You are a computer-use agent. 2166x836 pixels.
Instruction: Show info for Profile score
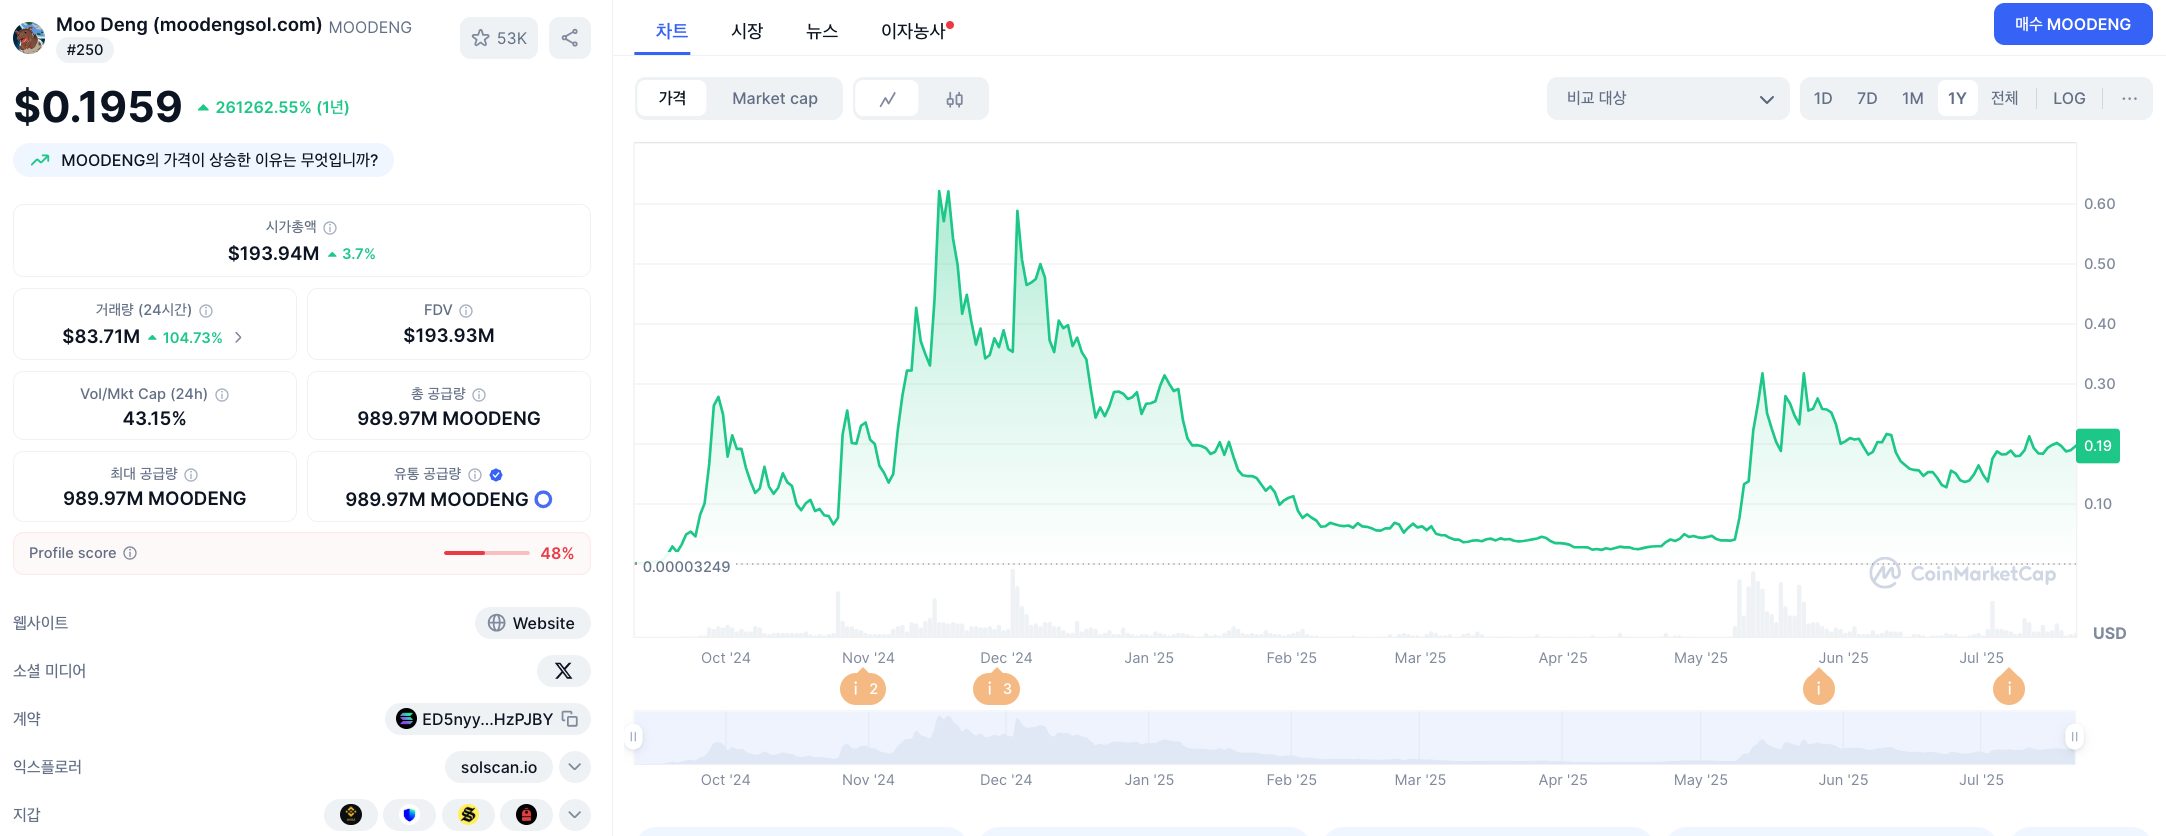point(130,553)
